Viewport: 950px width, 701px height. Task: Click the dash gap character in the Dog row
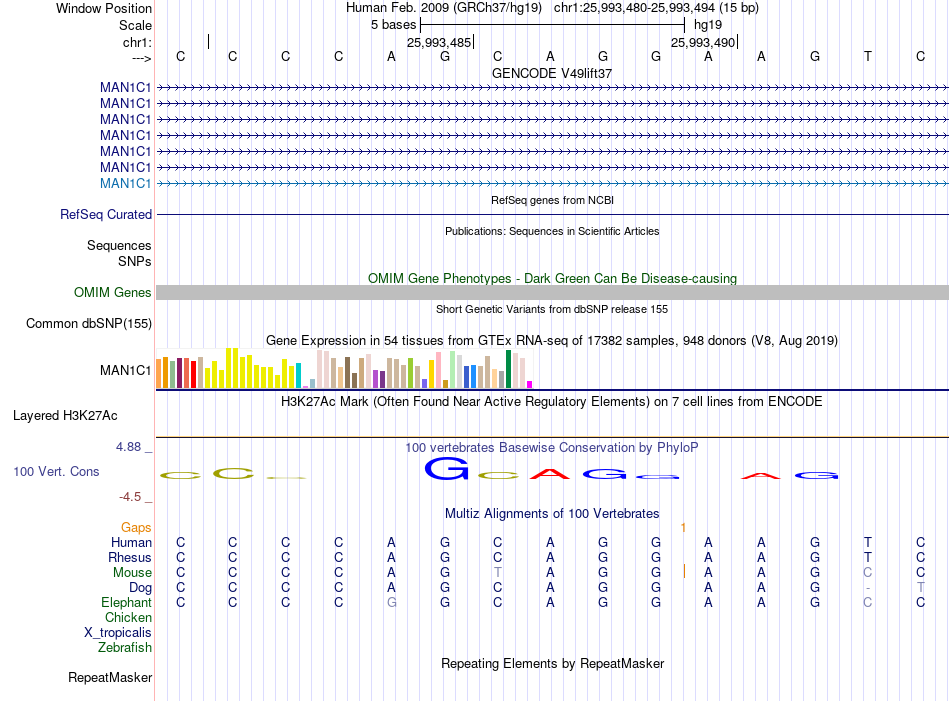868,588
